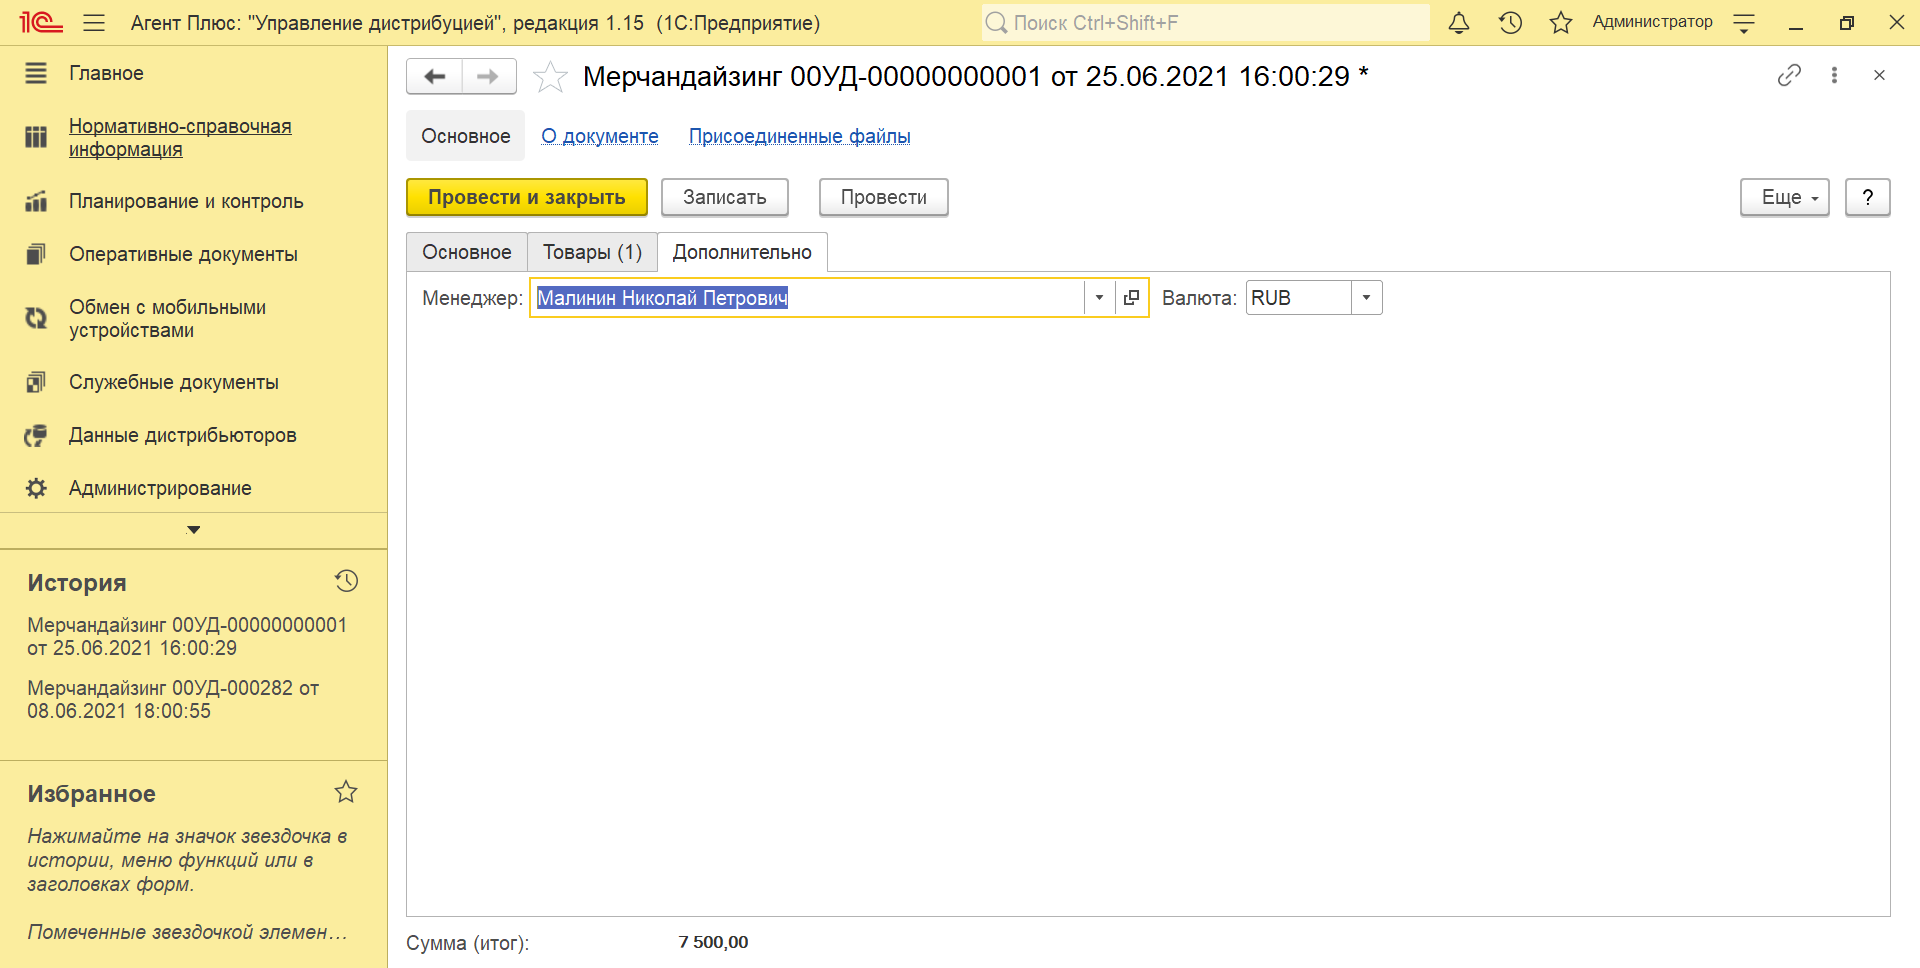
Task: Click the История panel clock icon
Action: [346, 581]
